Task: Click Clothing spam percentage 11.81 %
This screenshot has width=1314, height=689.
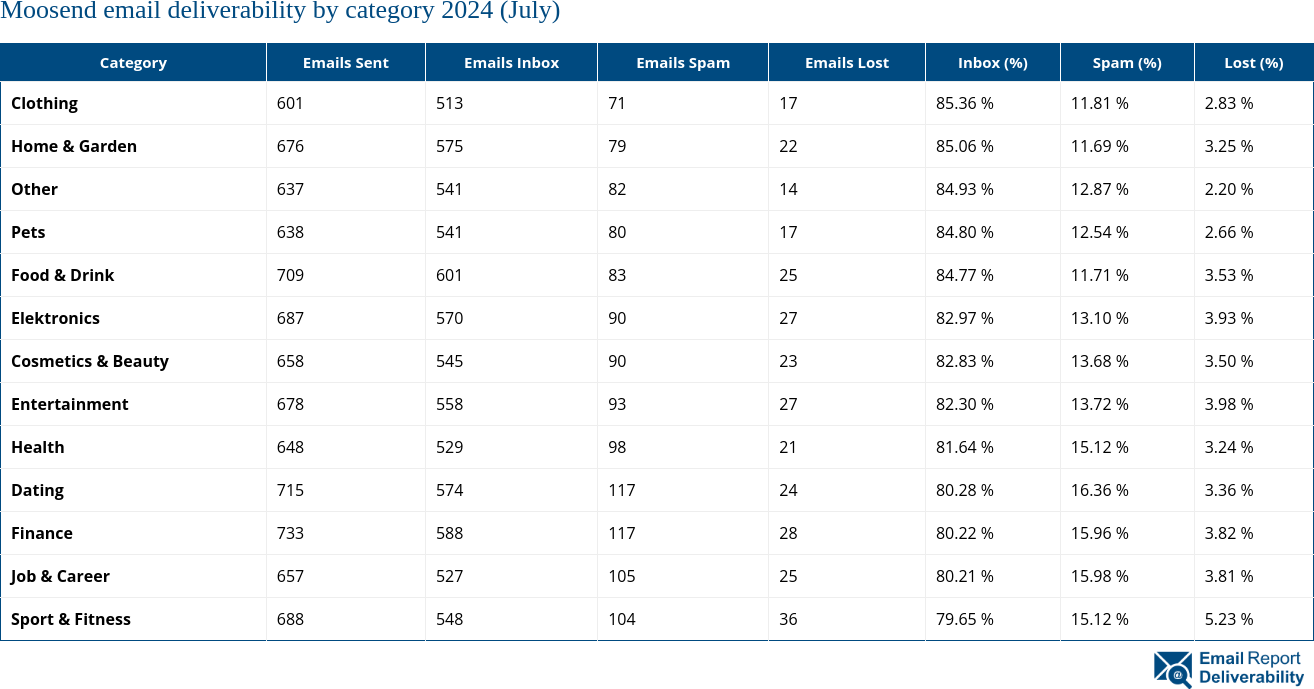Action: tap(1100, 103)
